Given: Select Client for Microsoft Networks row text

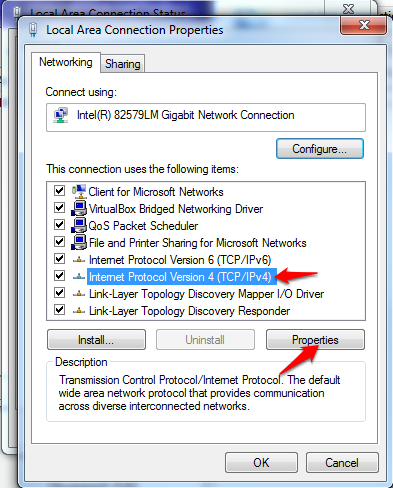Looking at the screenshot, I should pyautogui.click(x=156, y=192).
